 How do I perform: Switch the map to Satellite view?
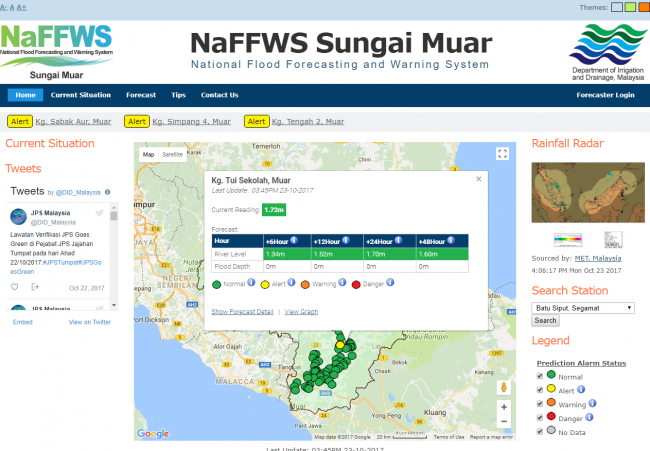tap(173, 155)
